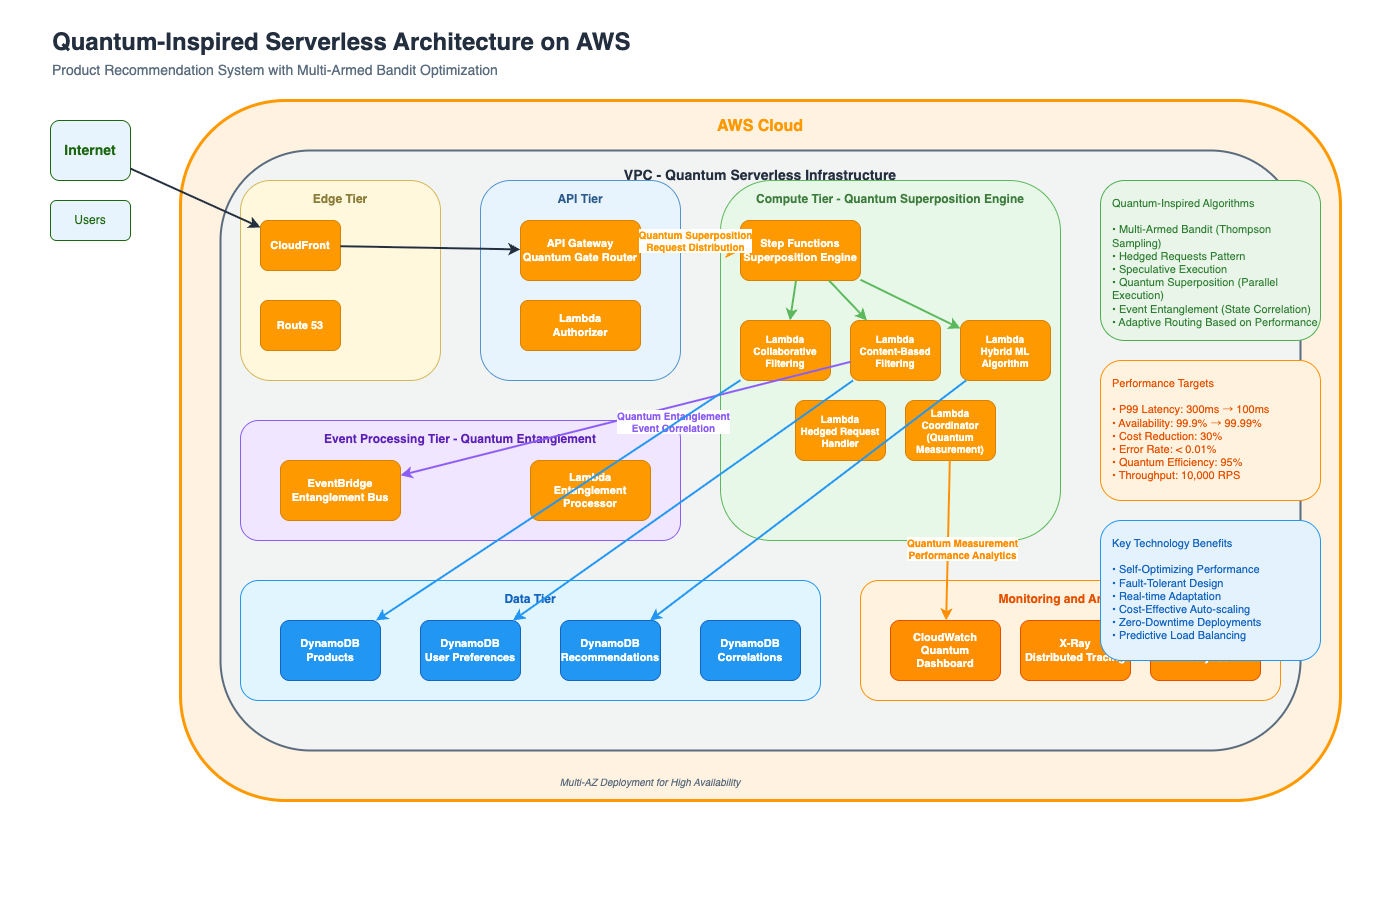Select Lambda Entanglement Processor node
1400x900 pixels.
[590, 490]
